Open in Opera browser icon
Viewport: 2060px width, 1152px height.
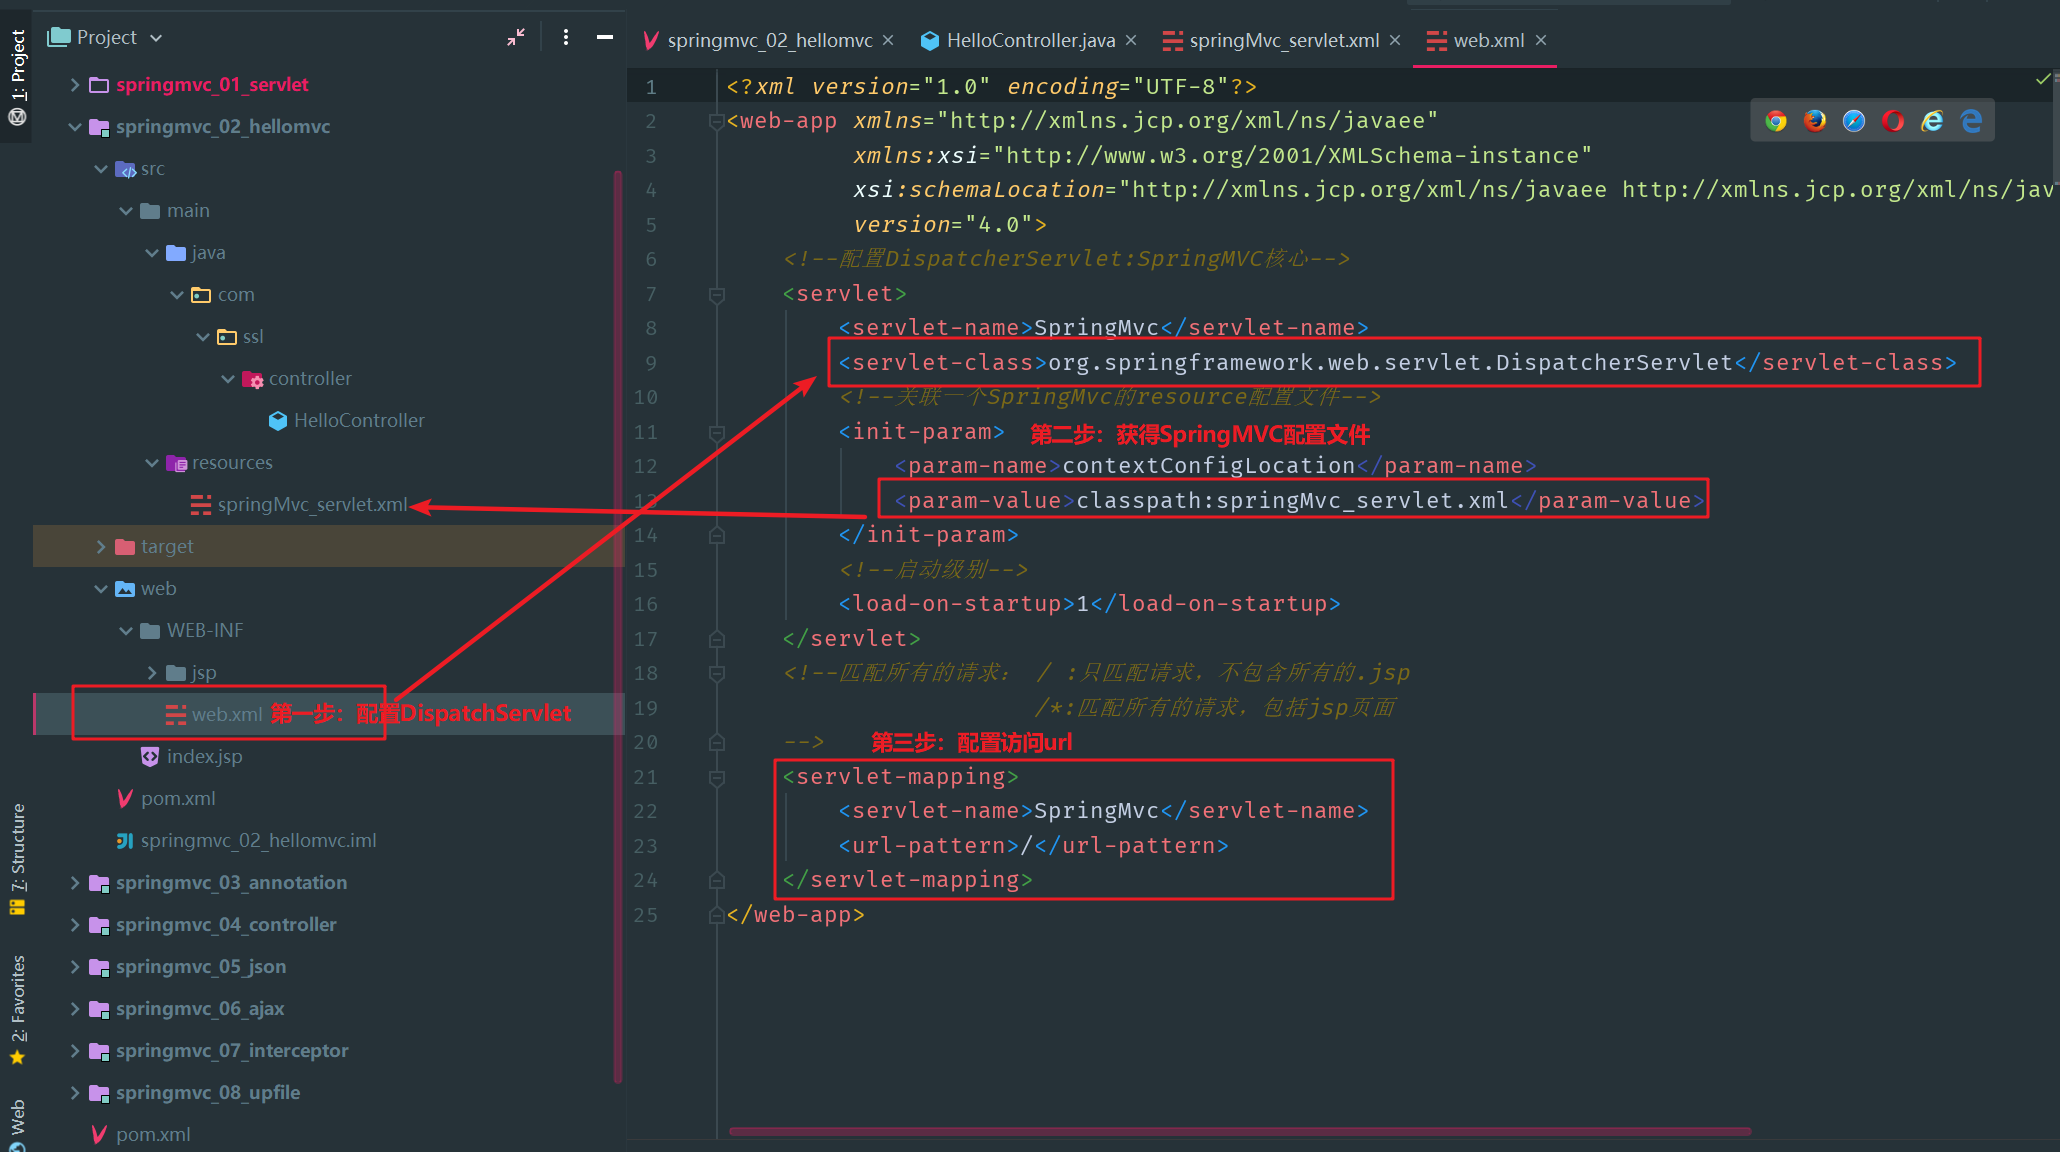coord(1893,121)
